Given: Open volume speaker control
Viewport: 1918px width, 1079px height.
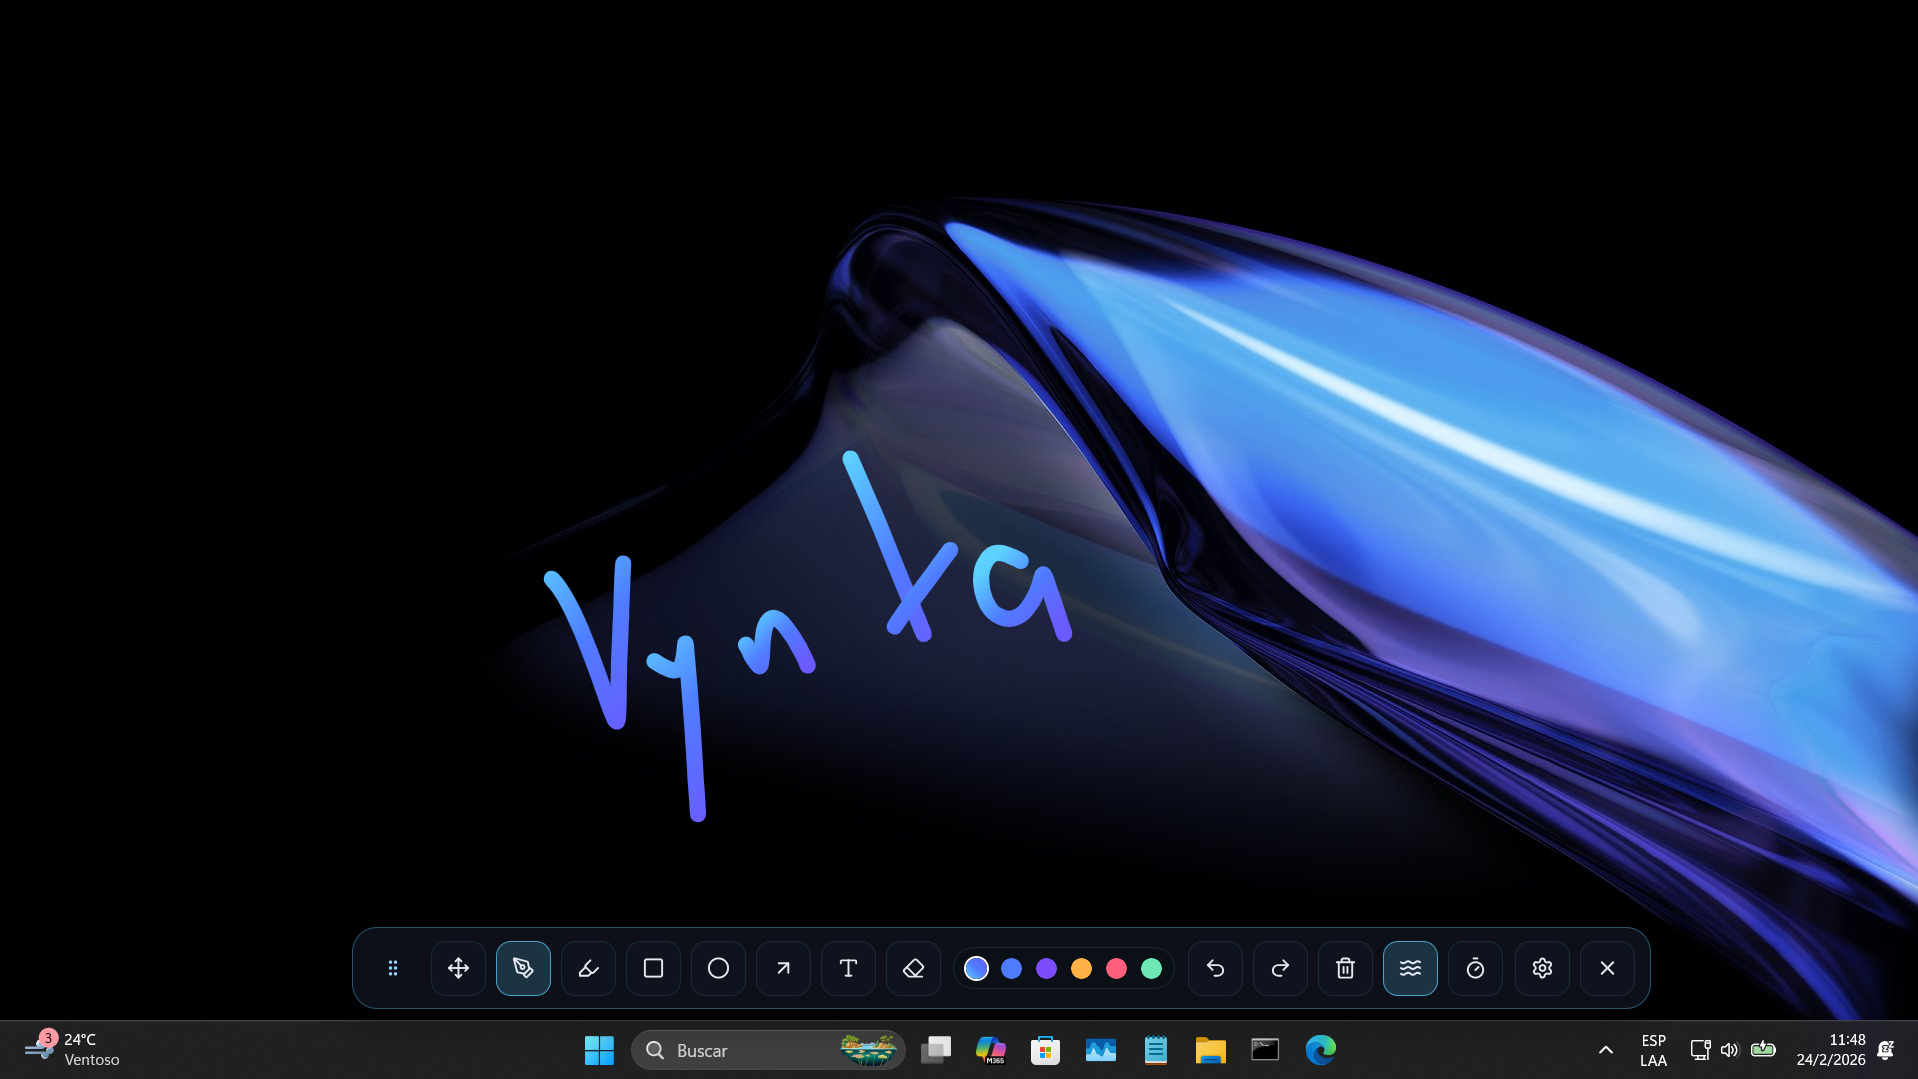Looking at the screenshot, I should pos(1730,1050).
